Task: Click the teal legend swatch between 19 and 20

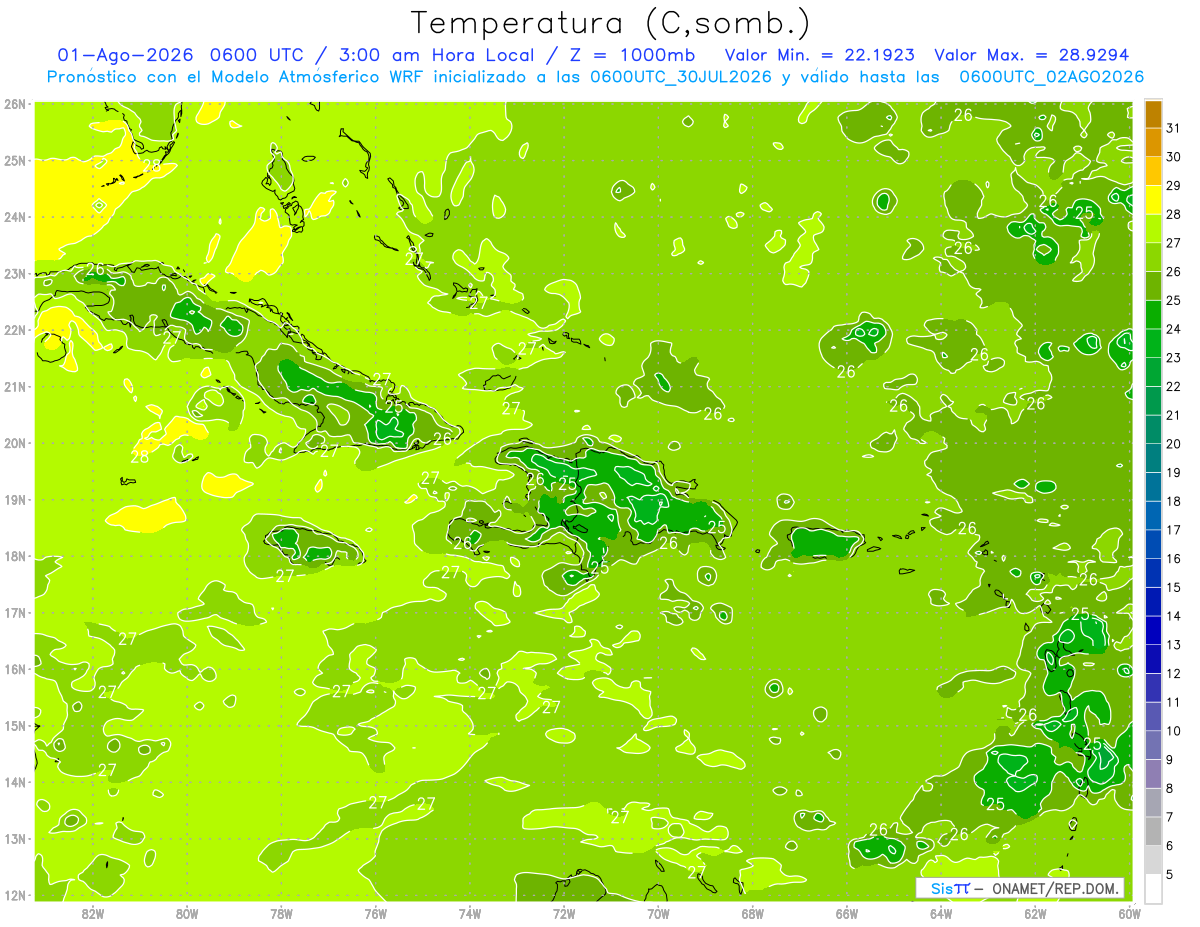Action: click(x=1153, y=458)
